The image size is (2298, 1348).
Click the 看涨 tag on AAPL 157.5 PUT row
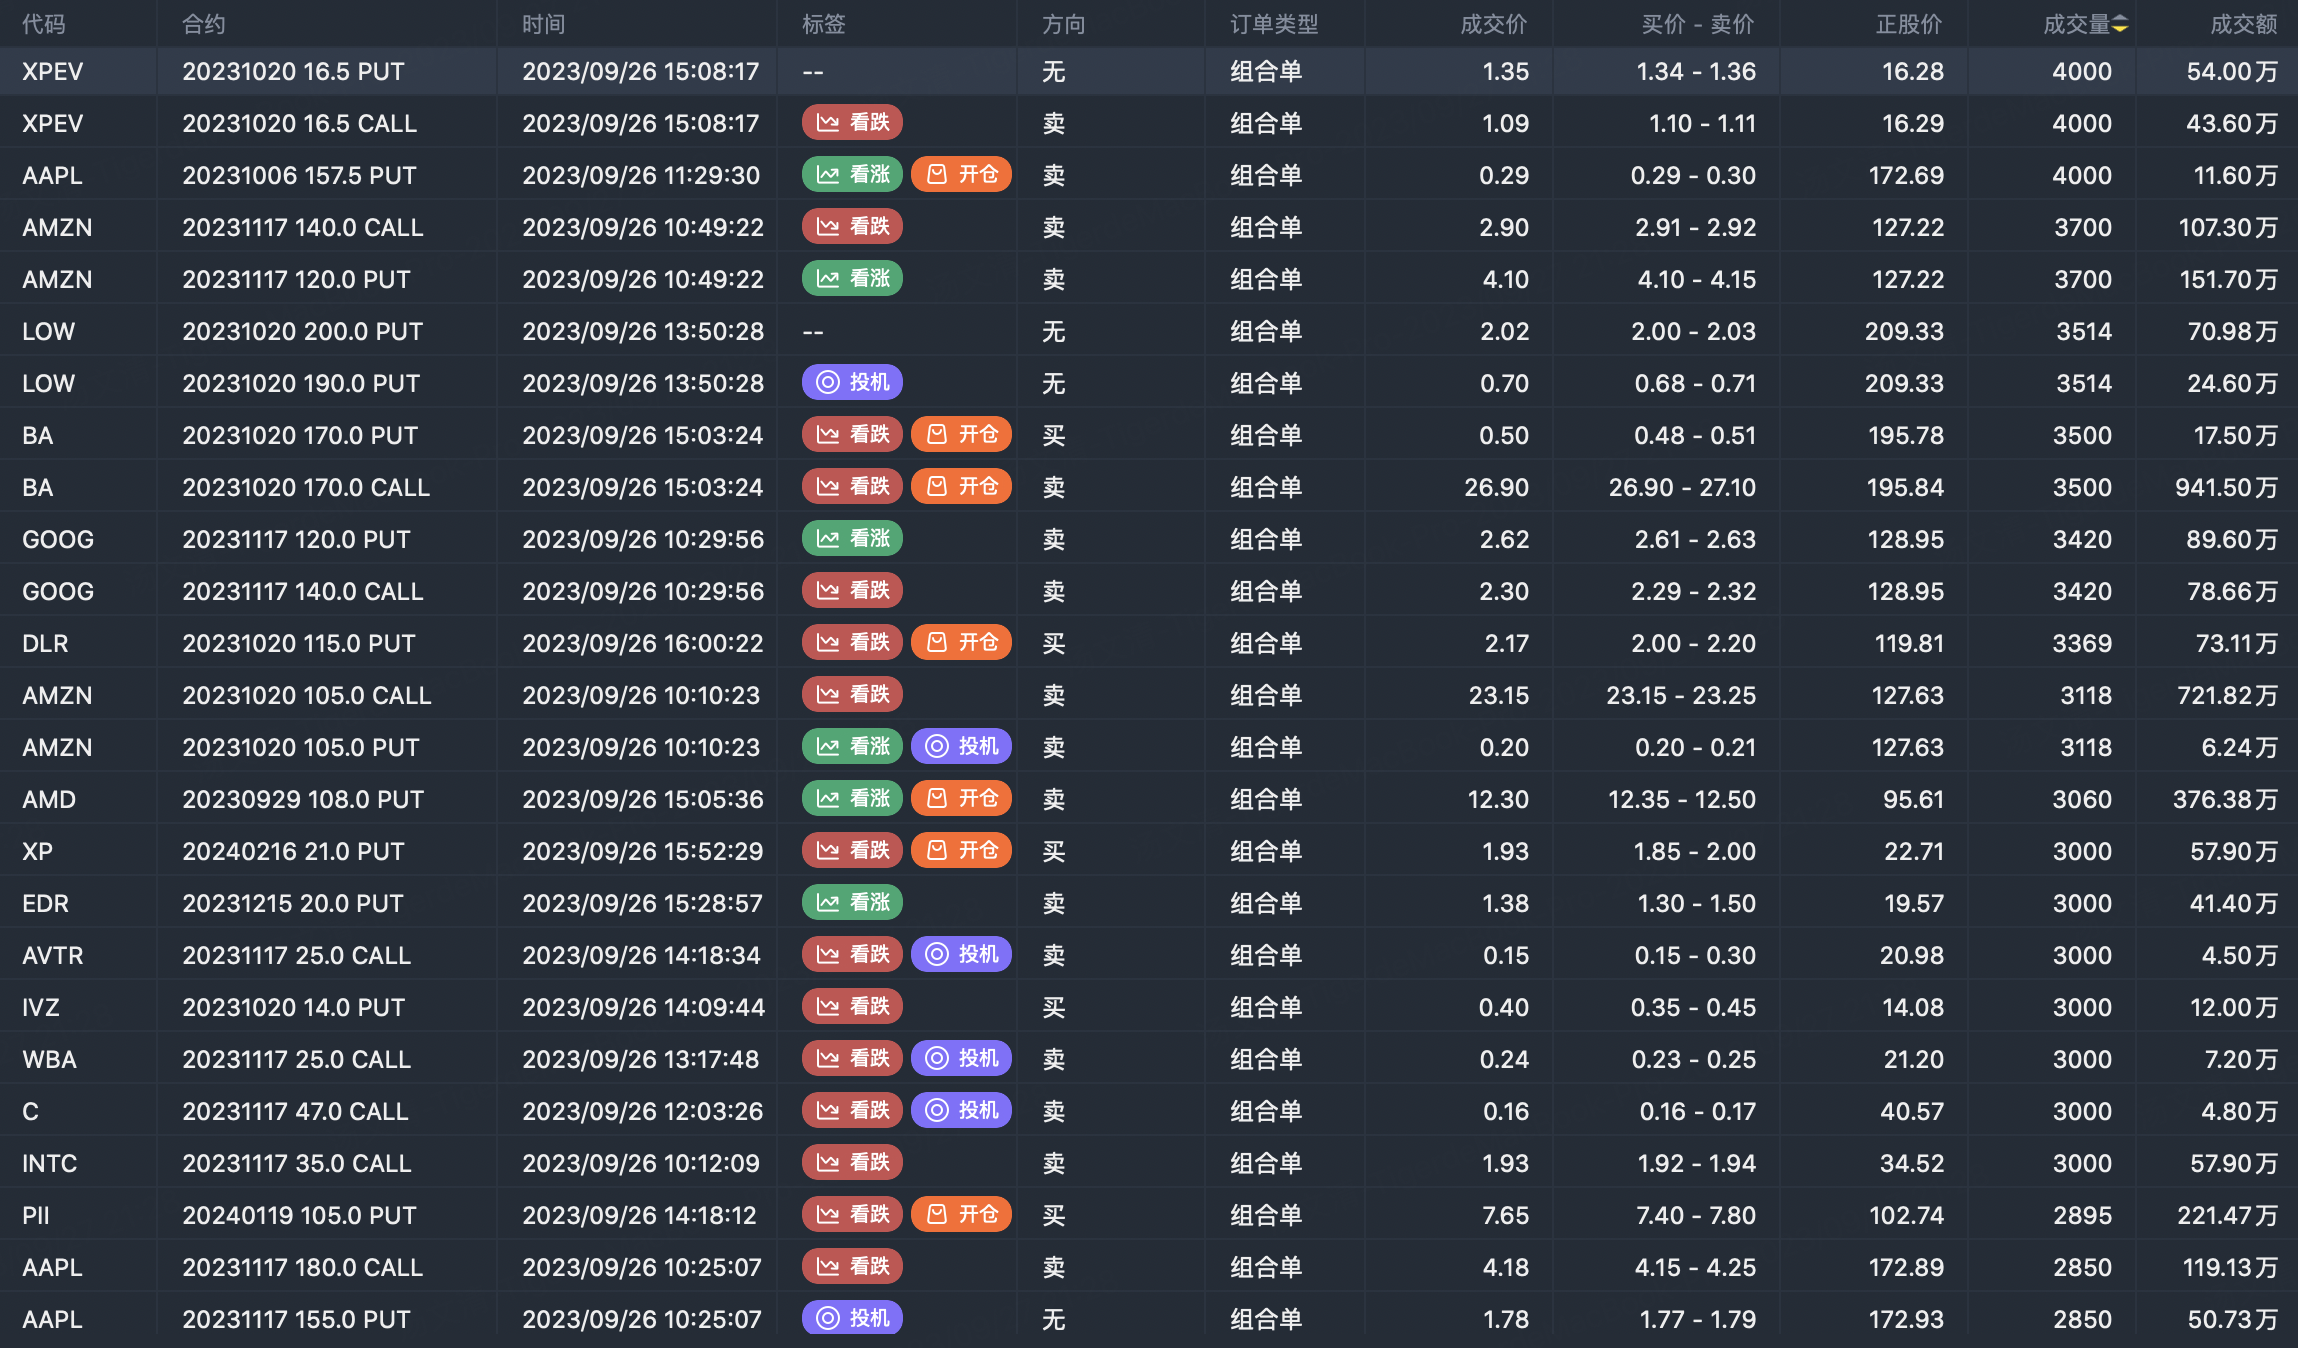pos(852,175)
